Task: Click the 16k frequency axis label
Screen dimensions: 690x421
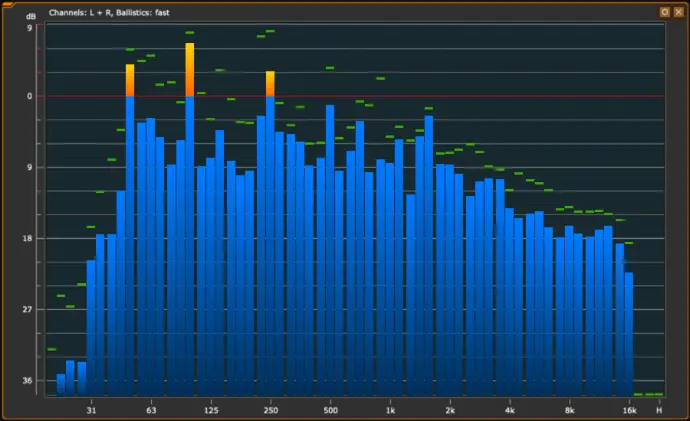Action: point(629,410)
